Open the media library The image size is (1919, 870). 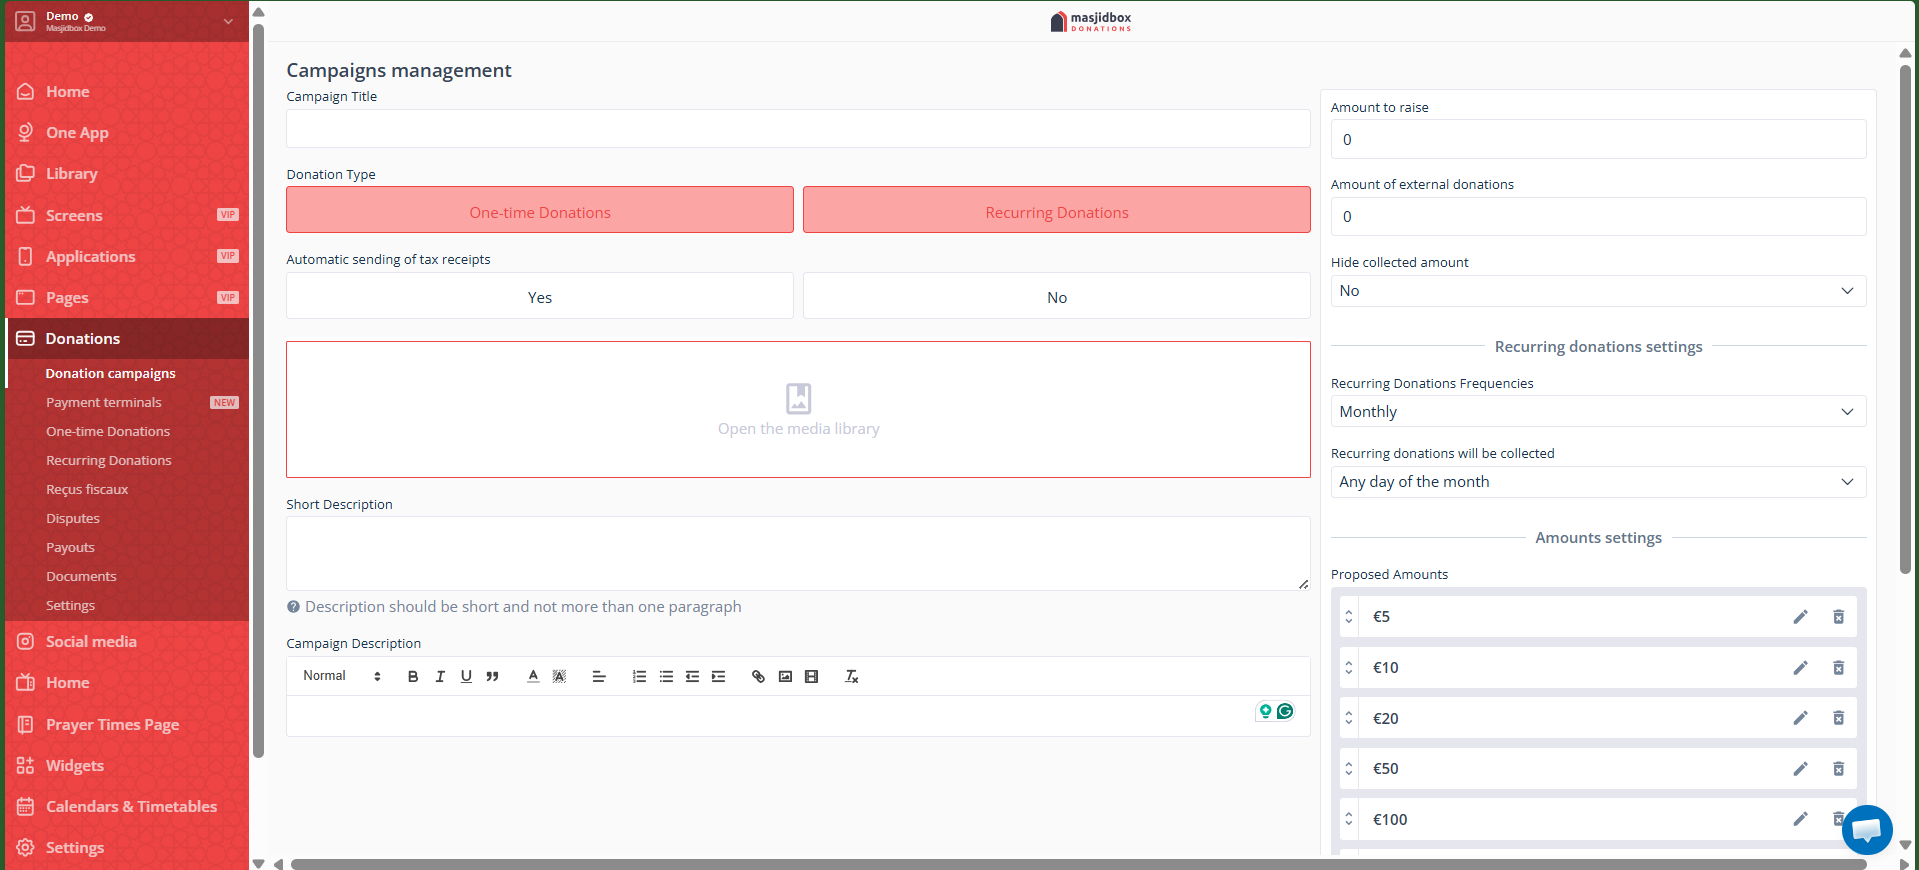click(x=798, y=410)
